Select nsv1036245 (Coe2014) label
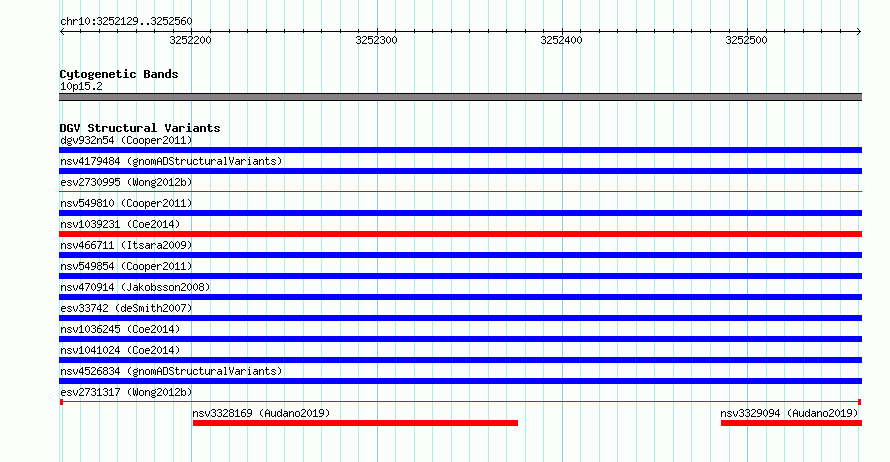The width and height of the screenshot is (890, 462). [x=120, y=329]
